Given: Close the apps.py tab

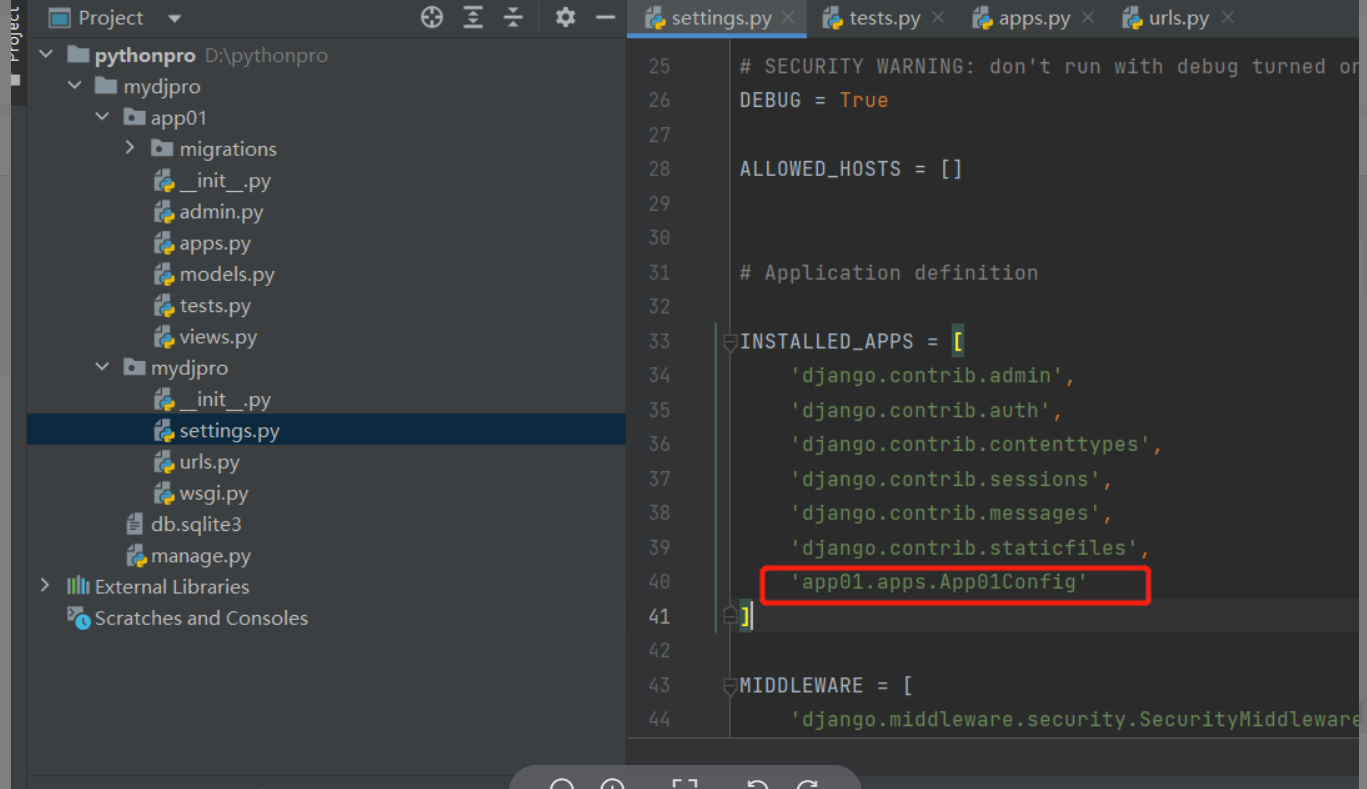Looking at the screenshot, I should coord(1088,18).
